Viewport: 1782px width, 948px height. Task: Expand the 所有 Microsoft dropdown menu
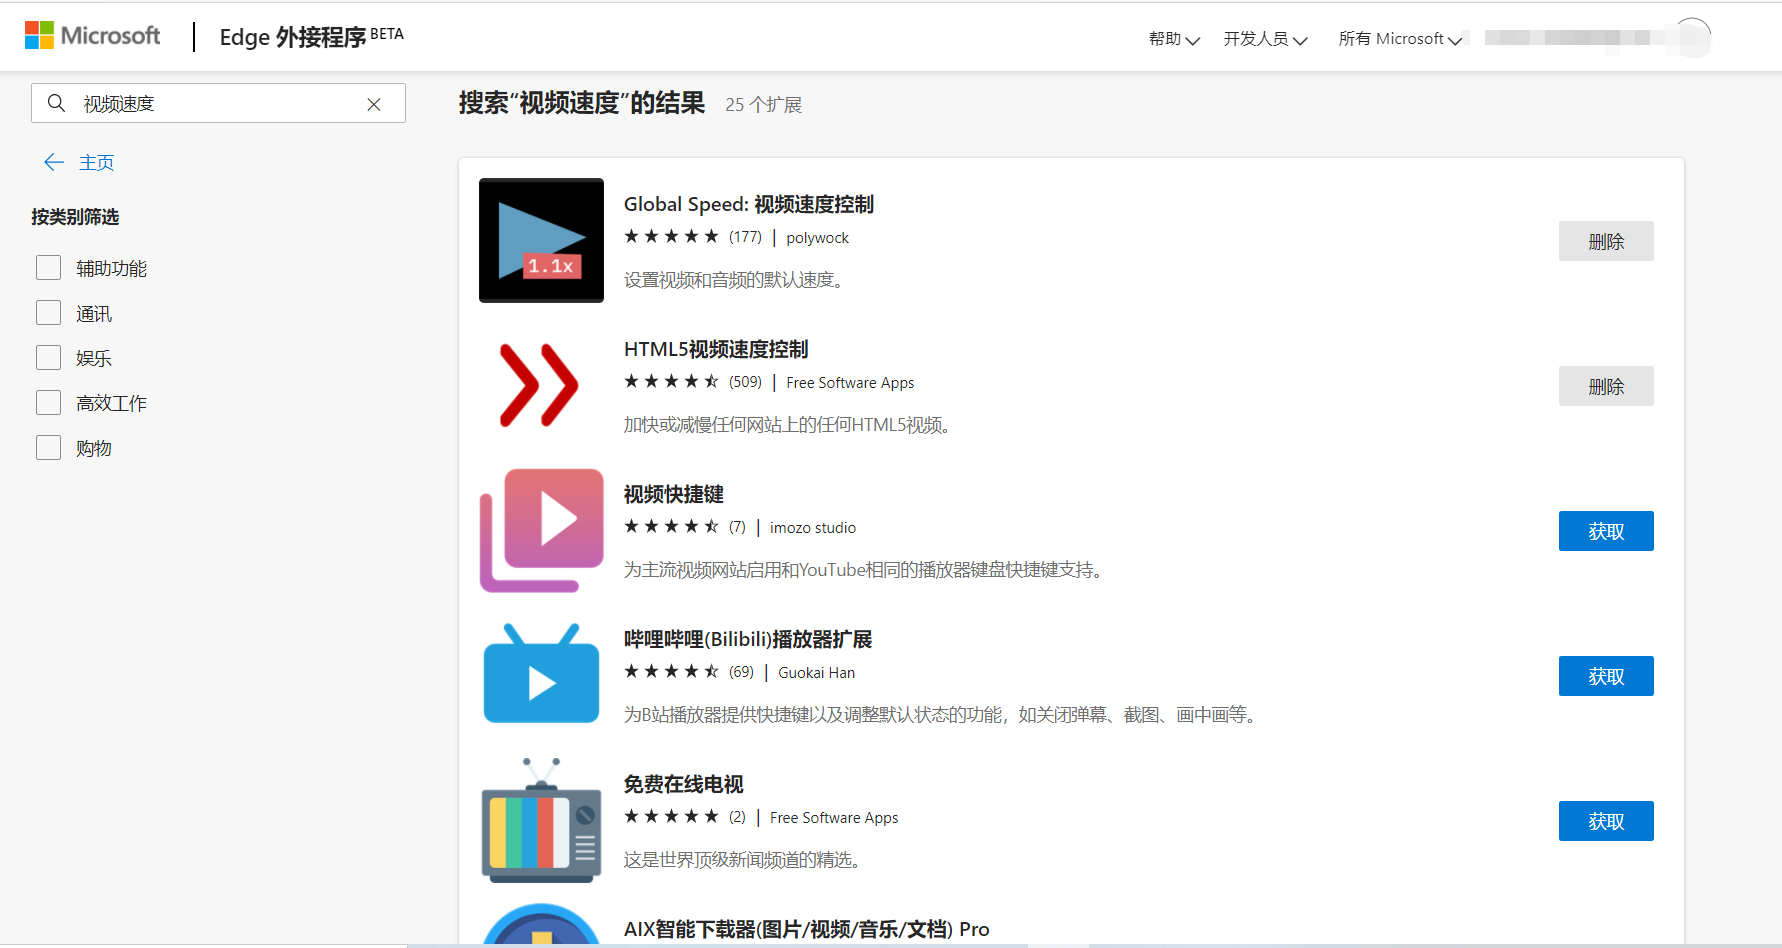click(x=1400, y=39)
